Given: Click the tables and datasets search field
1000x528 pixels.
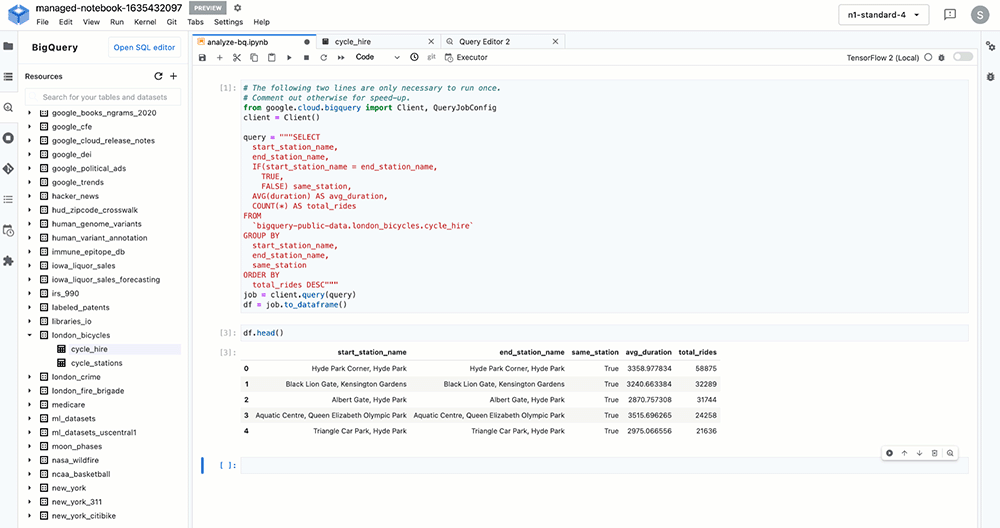Looking at the screenshot, I should (103, 97).
